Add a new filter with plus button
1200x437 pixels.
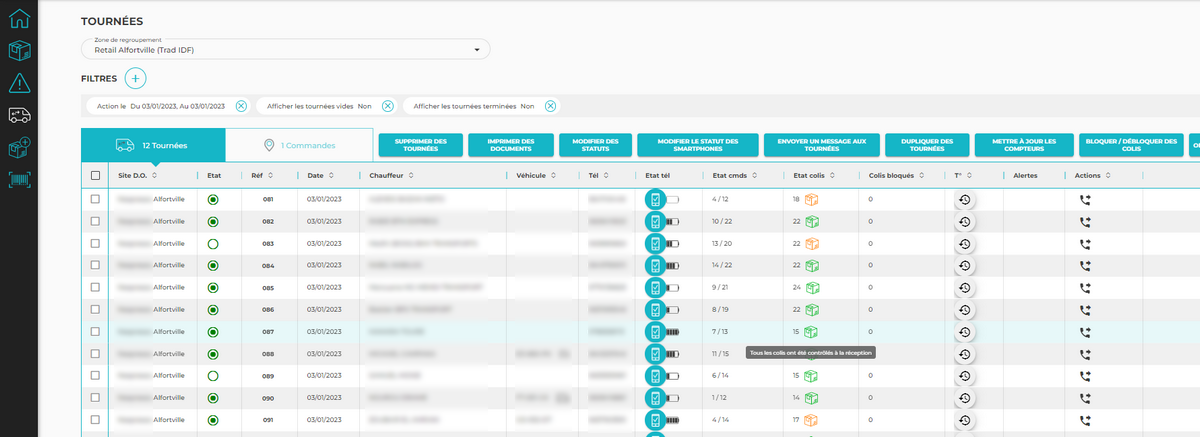tap(137, 78)
